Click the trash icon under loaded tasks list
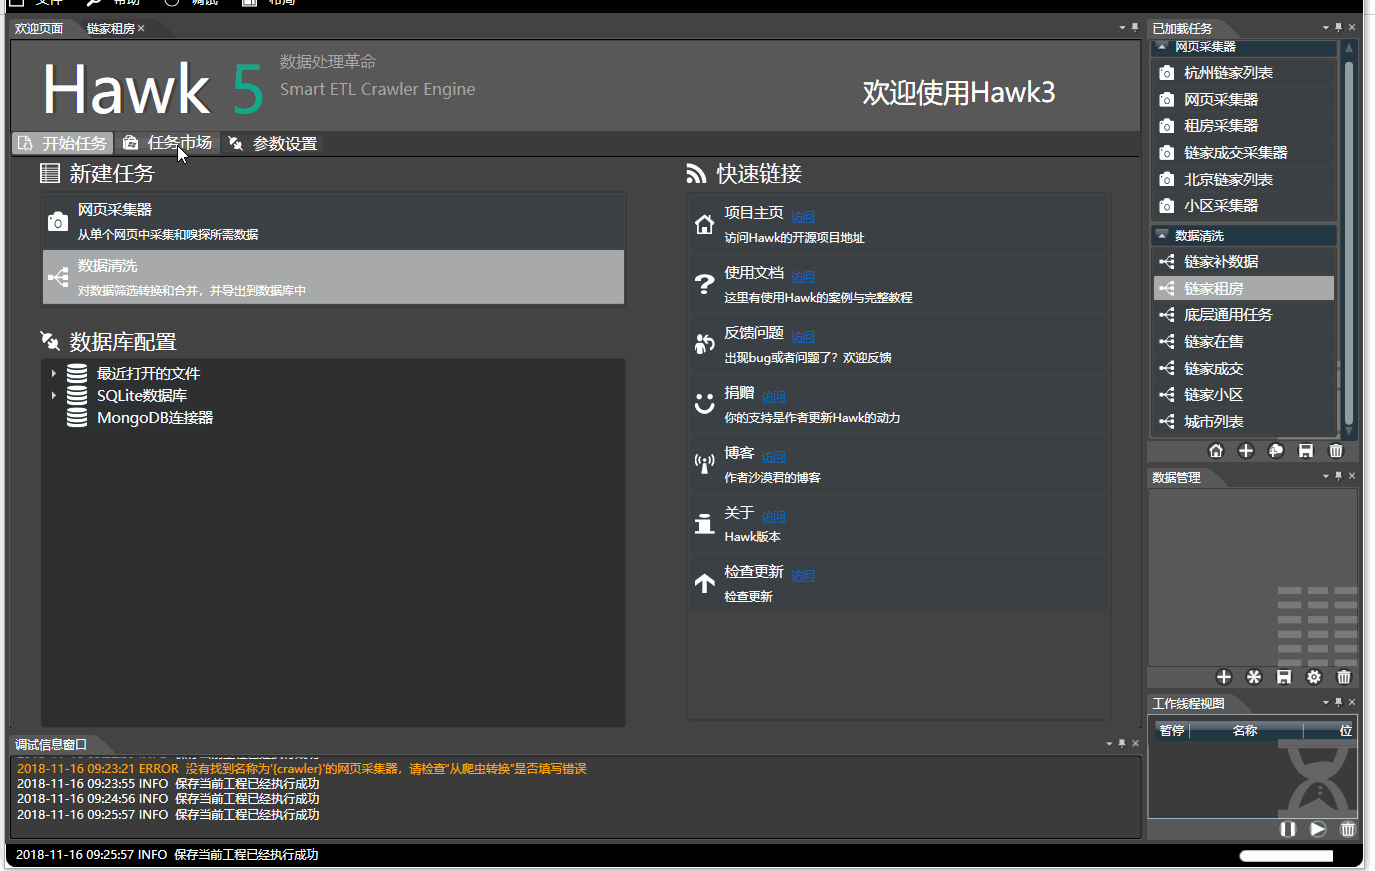 click(x=1336, y=451)
